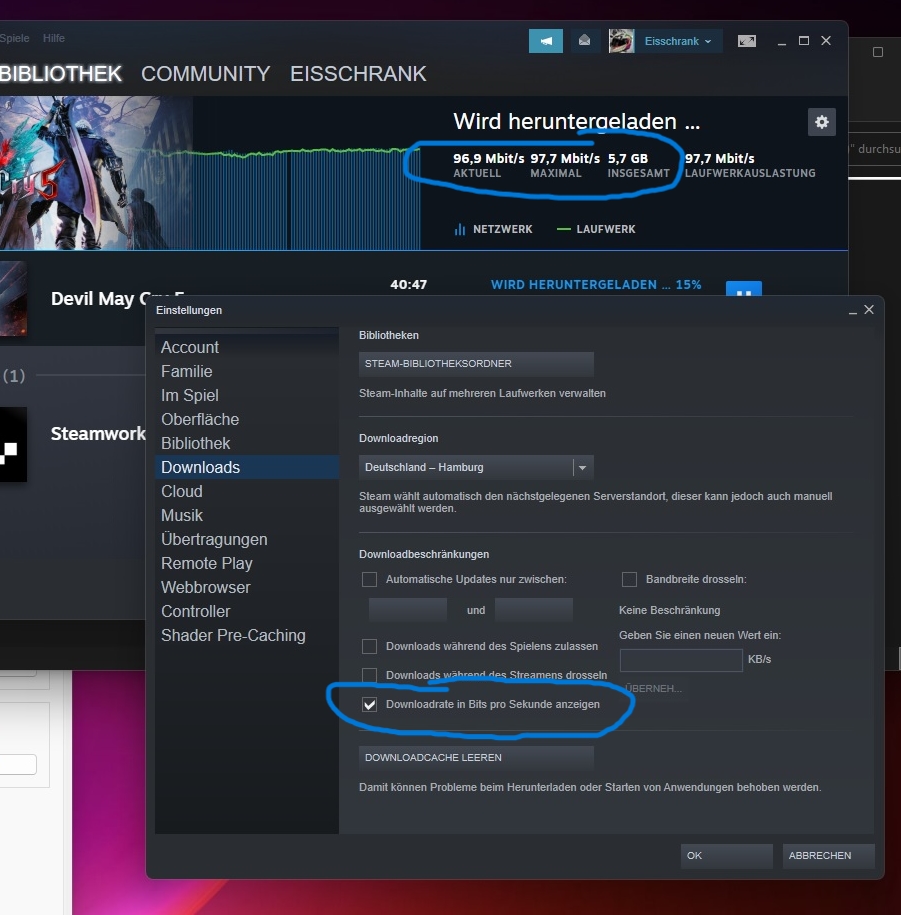Open Cloud settings category
Screen dimensions: 901x915
pos(247,491)
